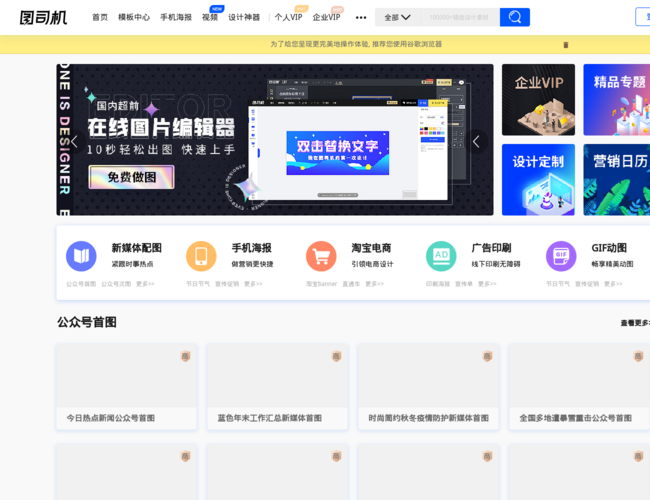Go to 首页 in top navigation
This screenshot has width=650, height=500.
100,17
